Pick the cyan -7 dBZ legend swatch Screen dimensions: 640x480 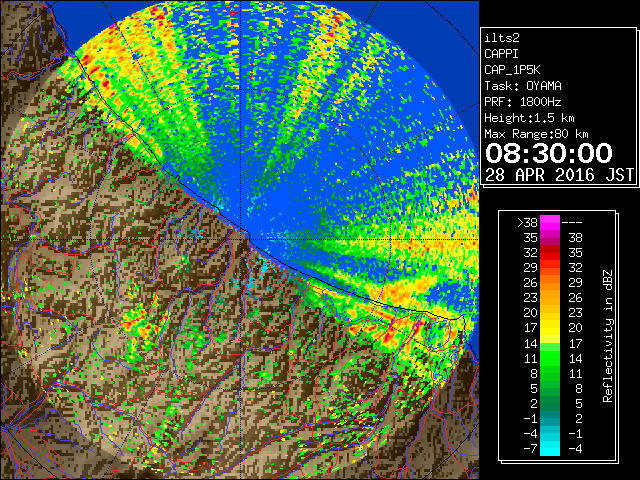click(x=550, y=449)
